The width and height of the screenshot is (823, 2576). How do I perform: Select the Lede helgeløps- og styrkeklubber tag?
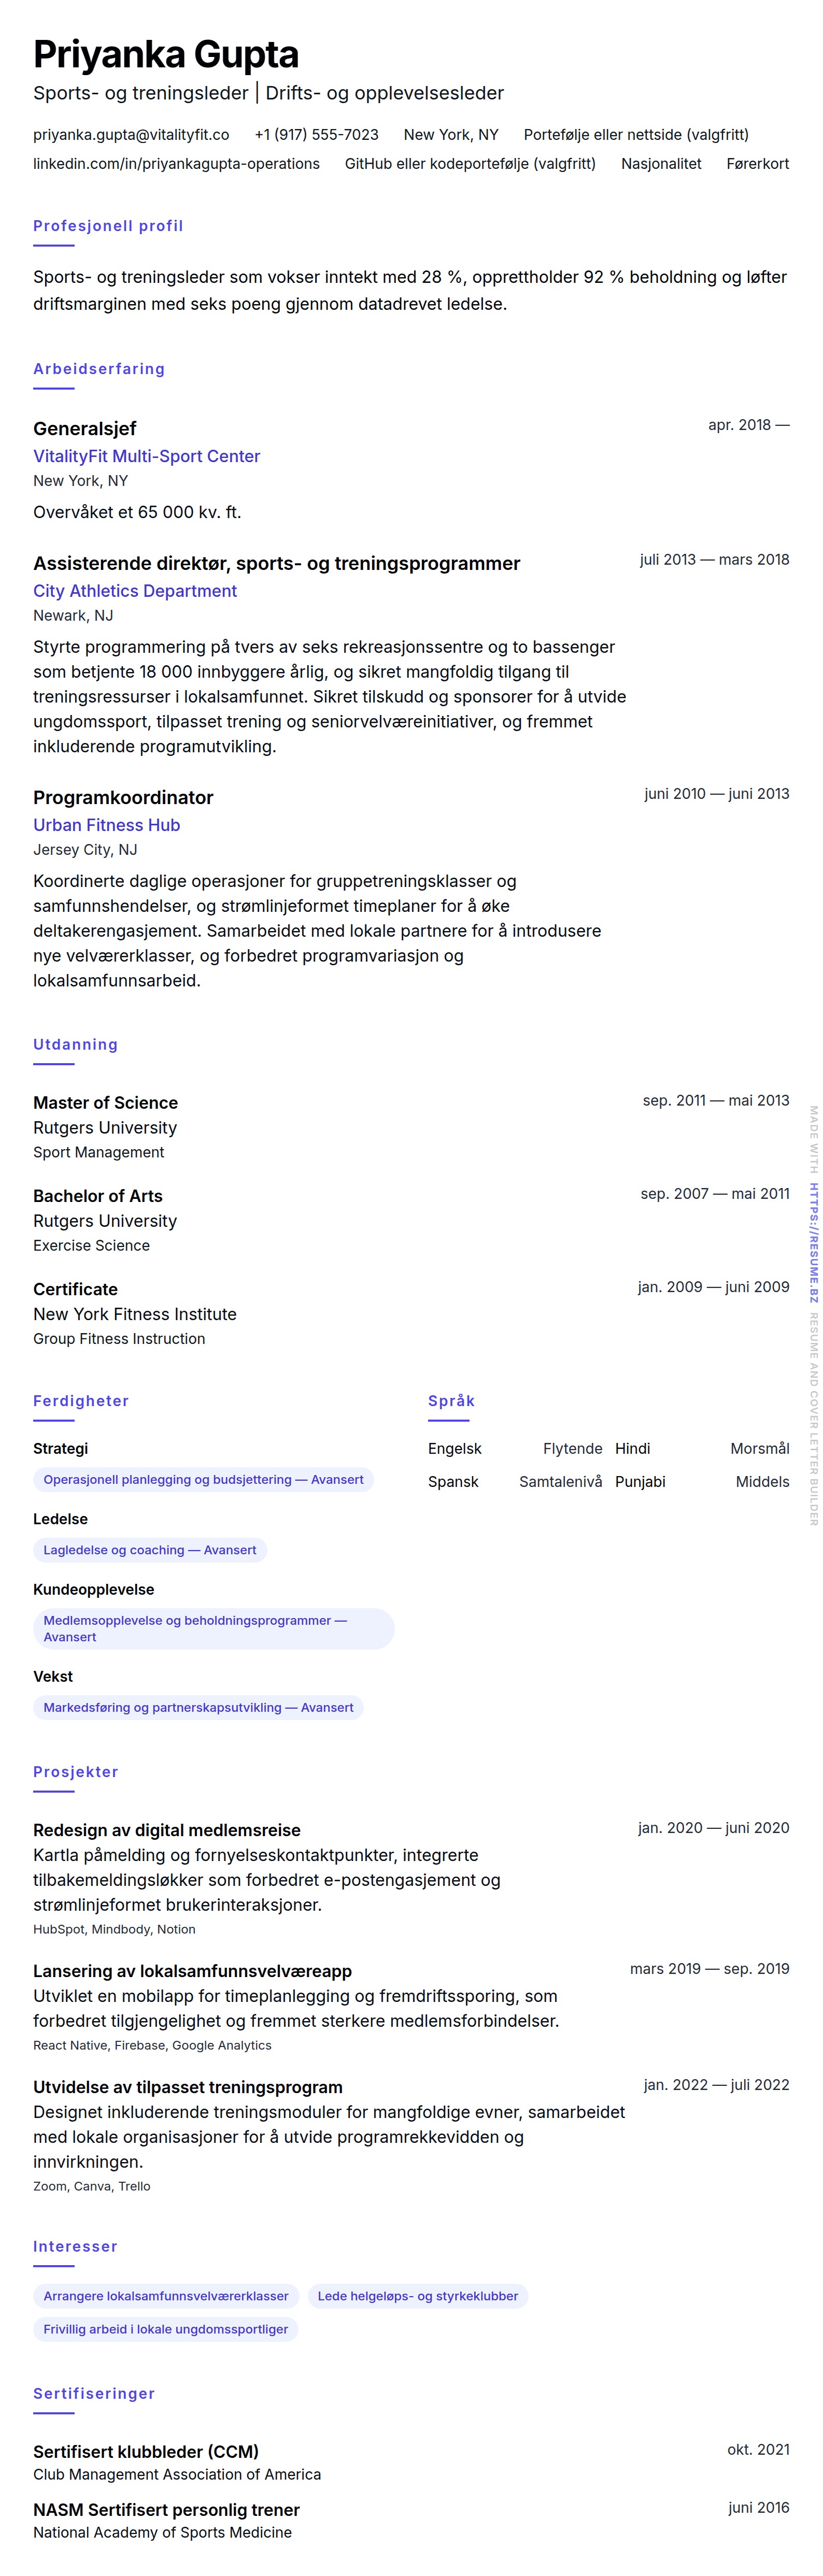(x=418, y=2296)
